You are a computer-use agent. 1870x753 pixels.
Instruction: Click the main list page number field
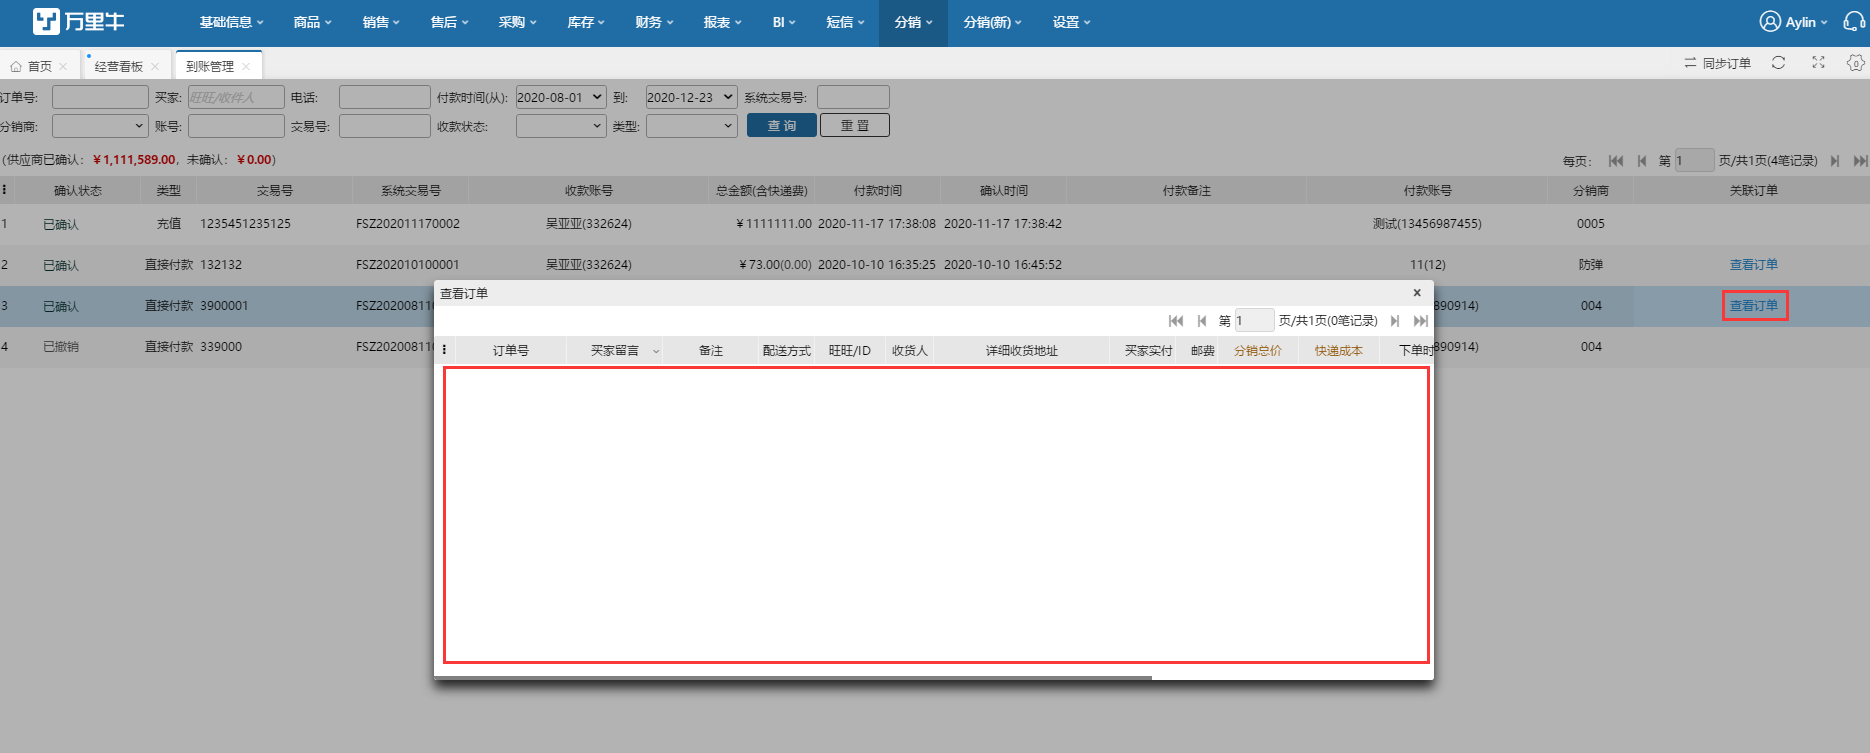[1694, 160]
